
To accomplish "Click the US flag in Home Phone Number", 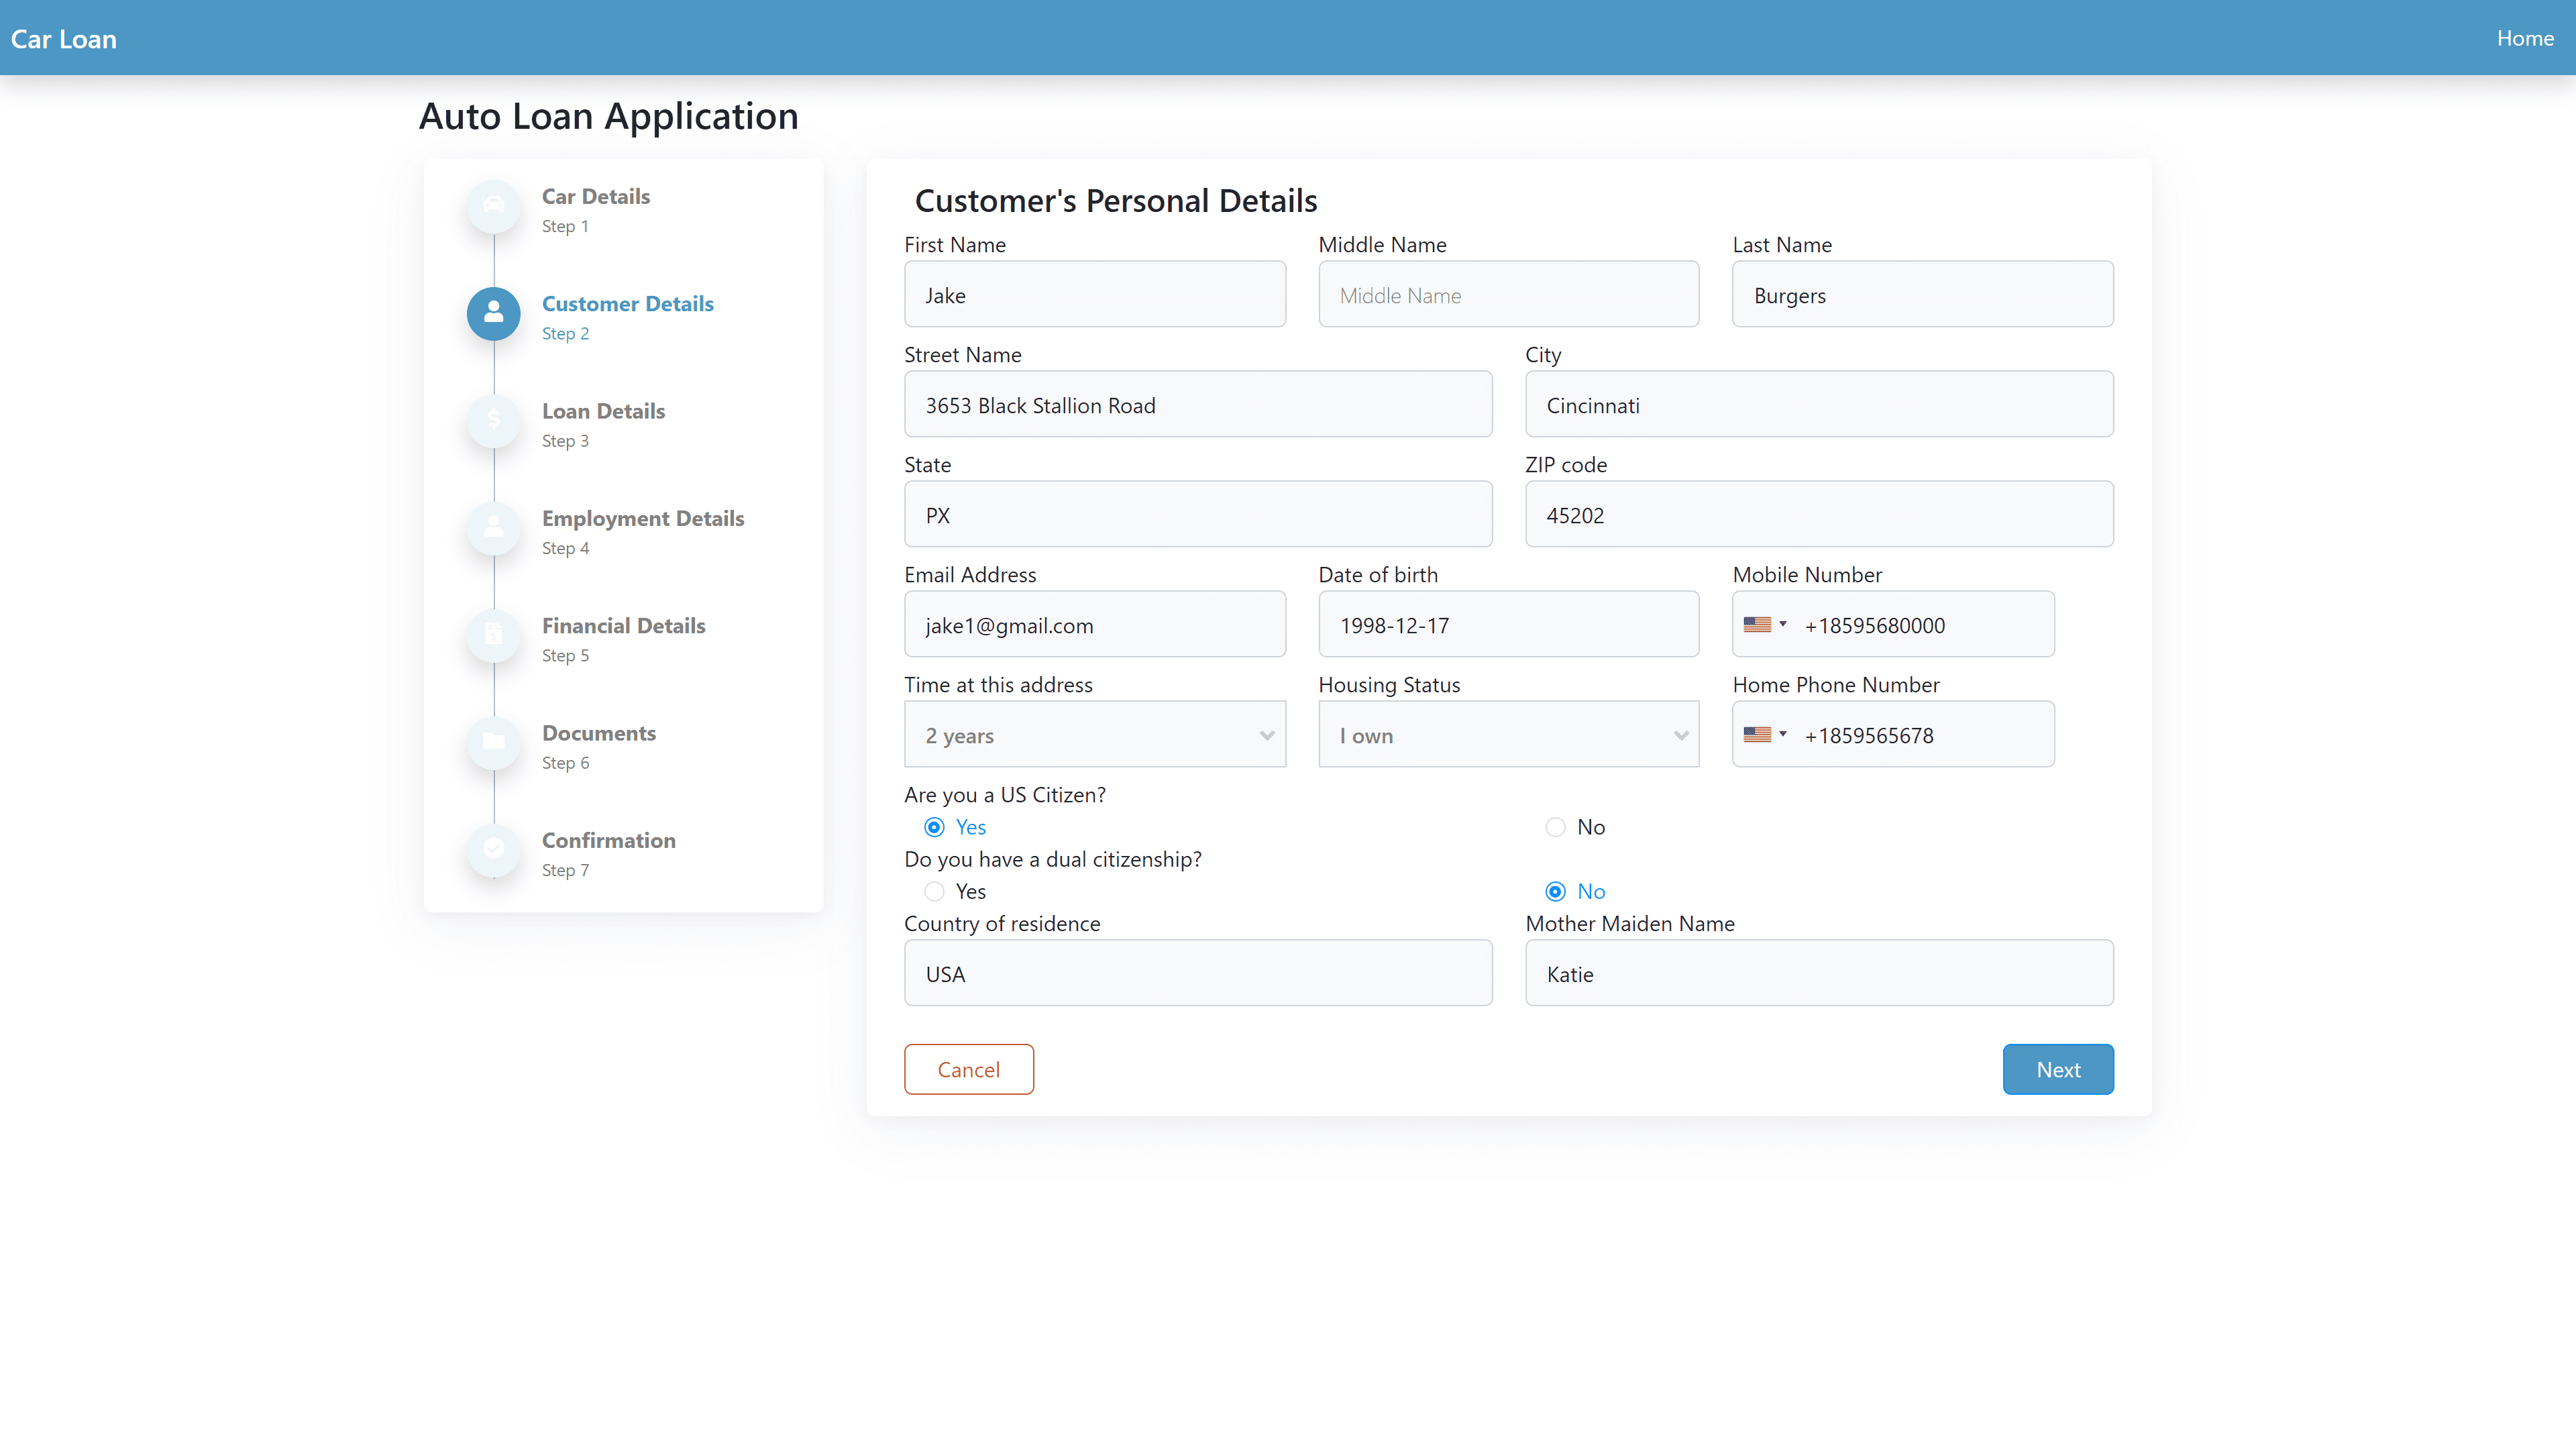I will coord(1757,734).
